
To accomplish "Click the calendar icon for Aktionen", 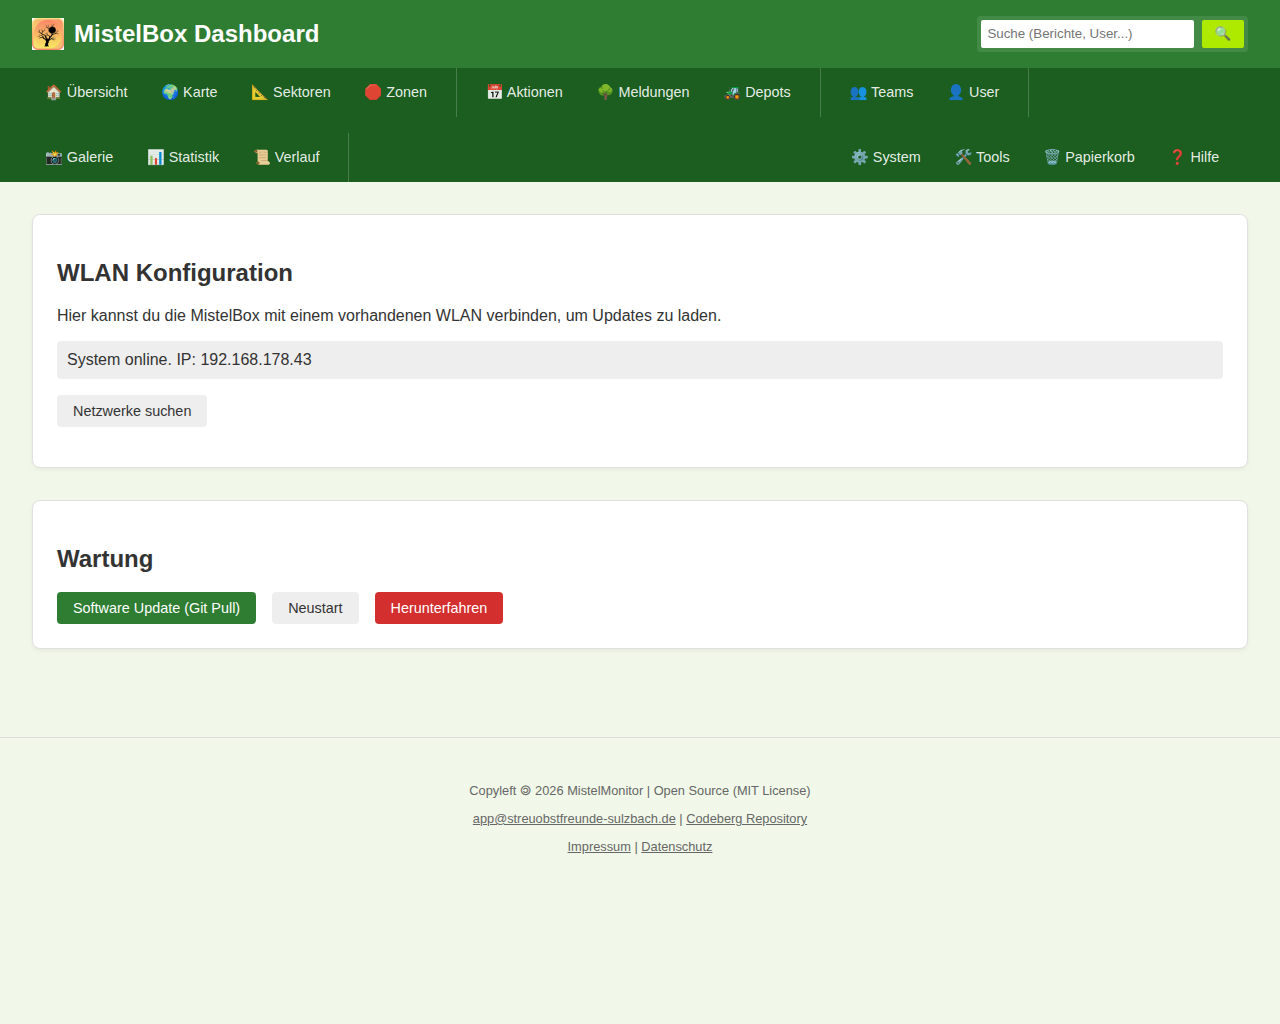I will [x=494, y=92].
